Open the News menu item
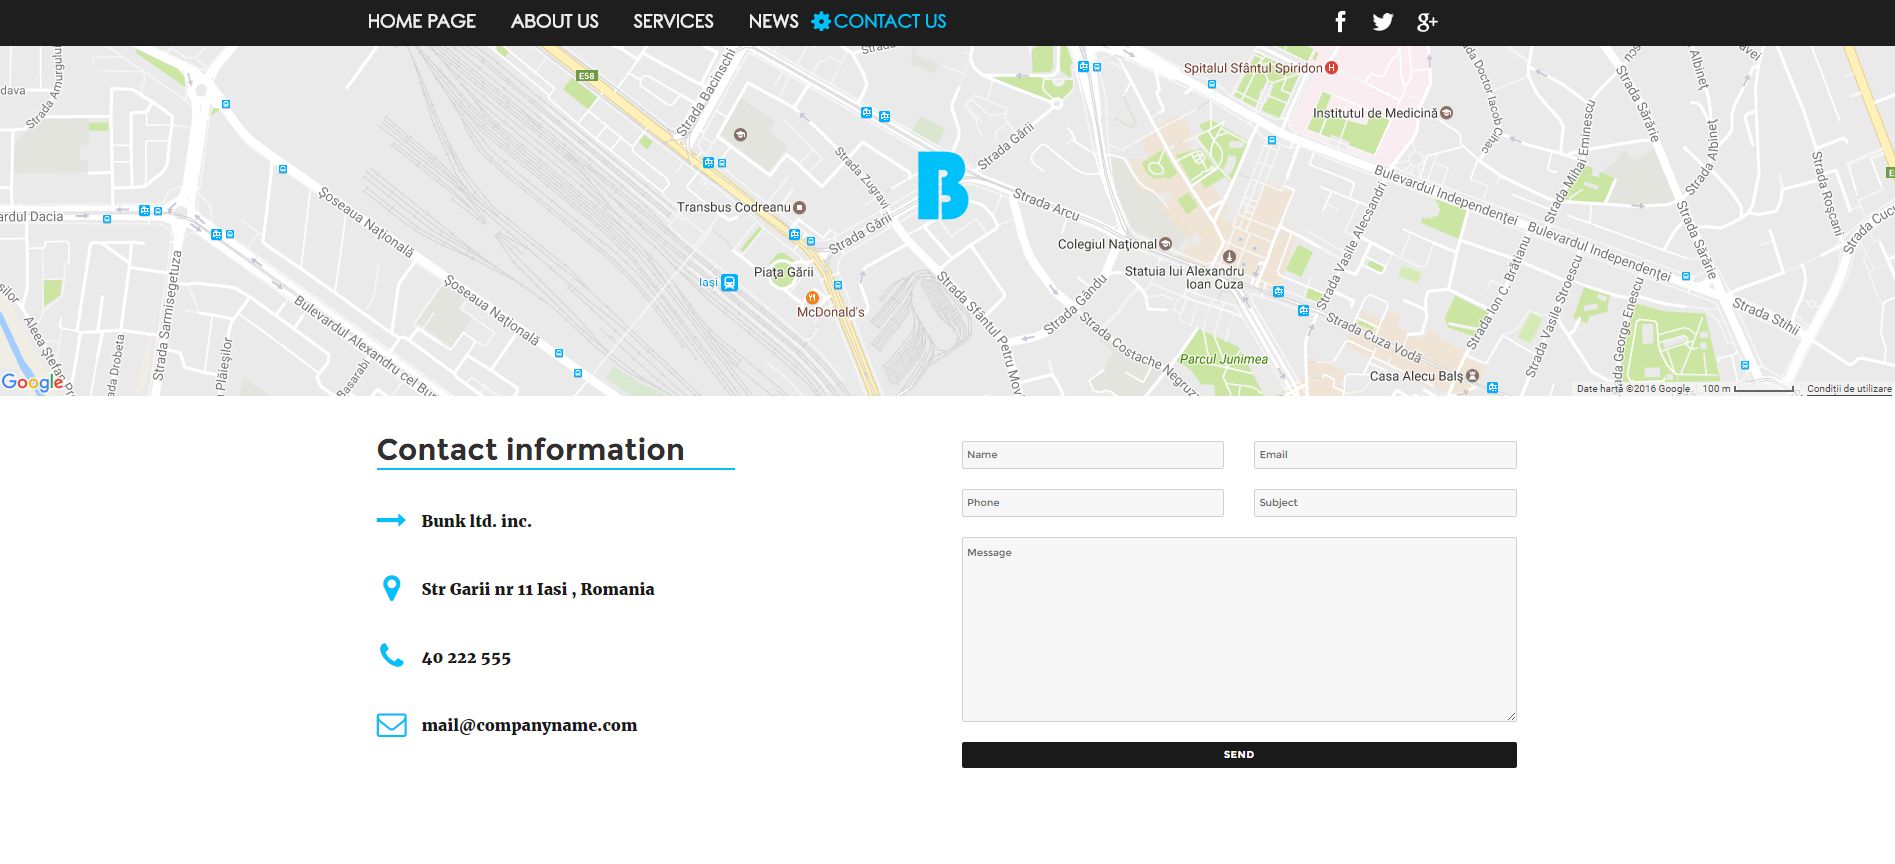The height and width of the screenshot is (864, 1895). pos(773,21)
